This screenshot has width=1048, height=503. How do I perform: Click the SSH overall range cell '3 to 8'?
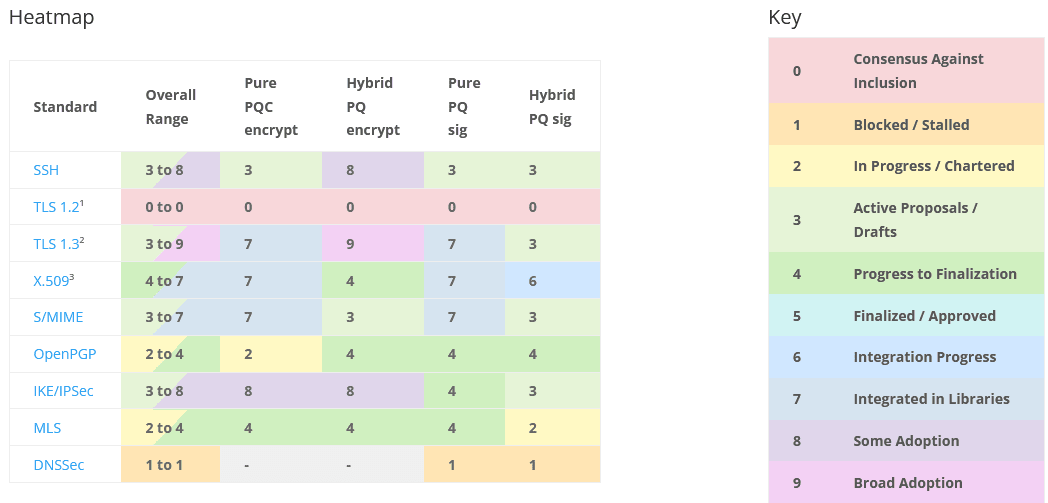click(170, 170)
